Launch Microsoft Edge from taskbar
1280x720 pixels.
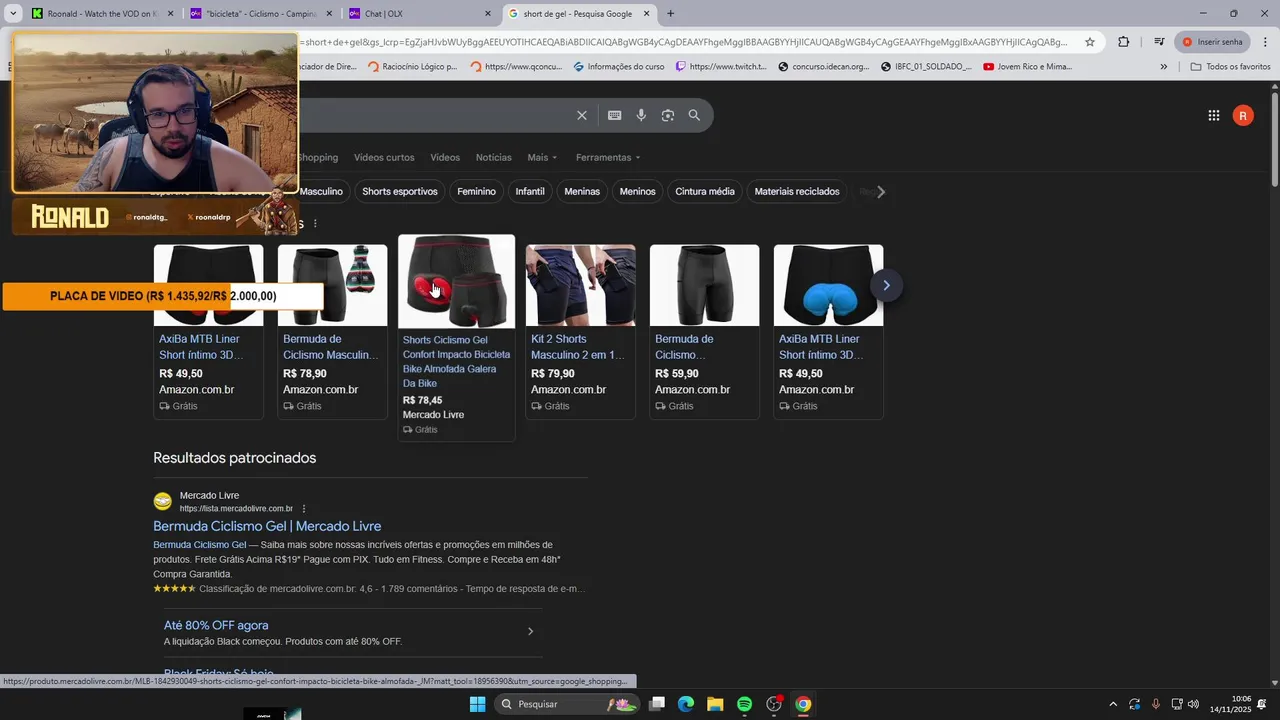(x=685, y=704)
